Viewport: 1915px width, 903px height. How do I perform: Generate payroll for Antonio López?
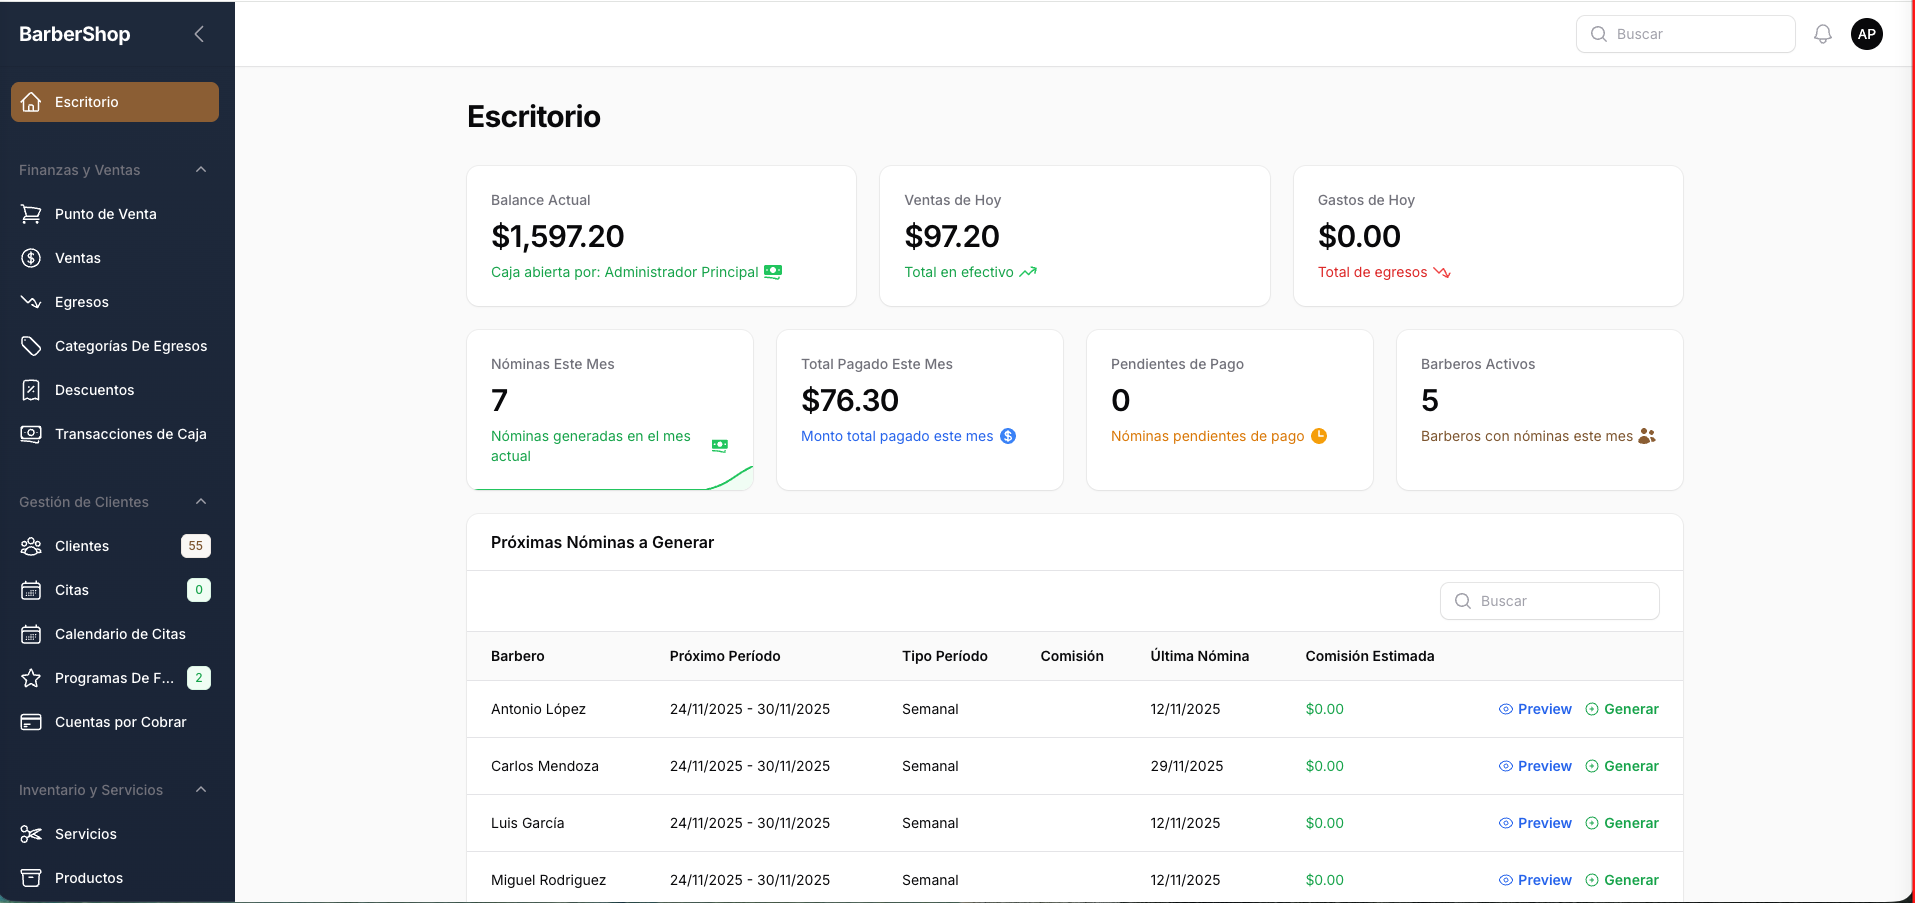[1622, 709]
